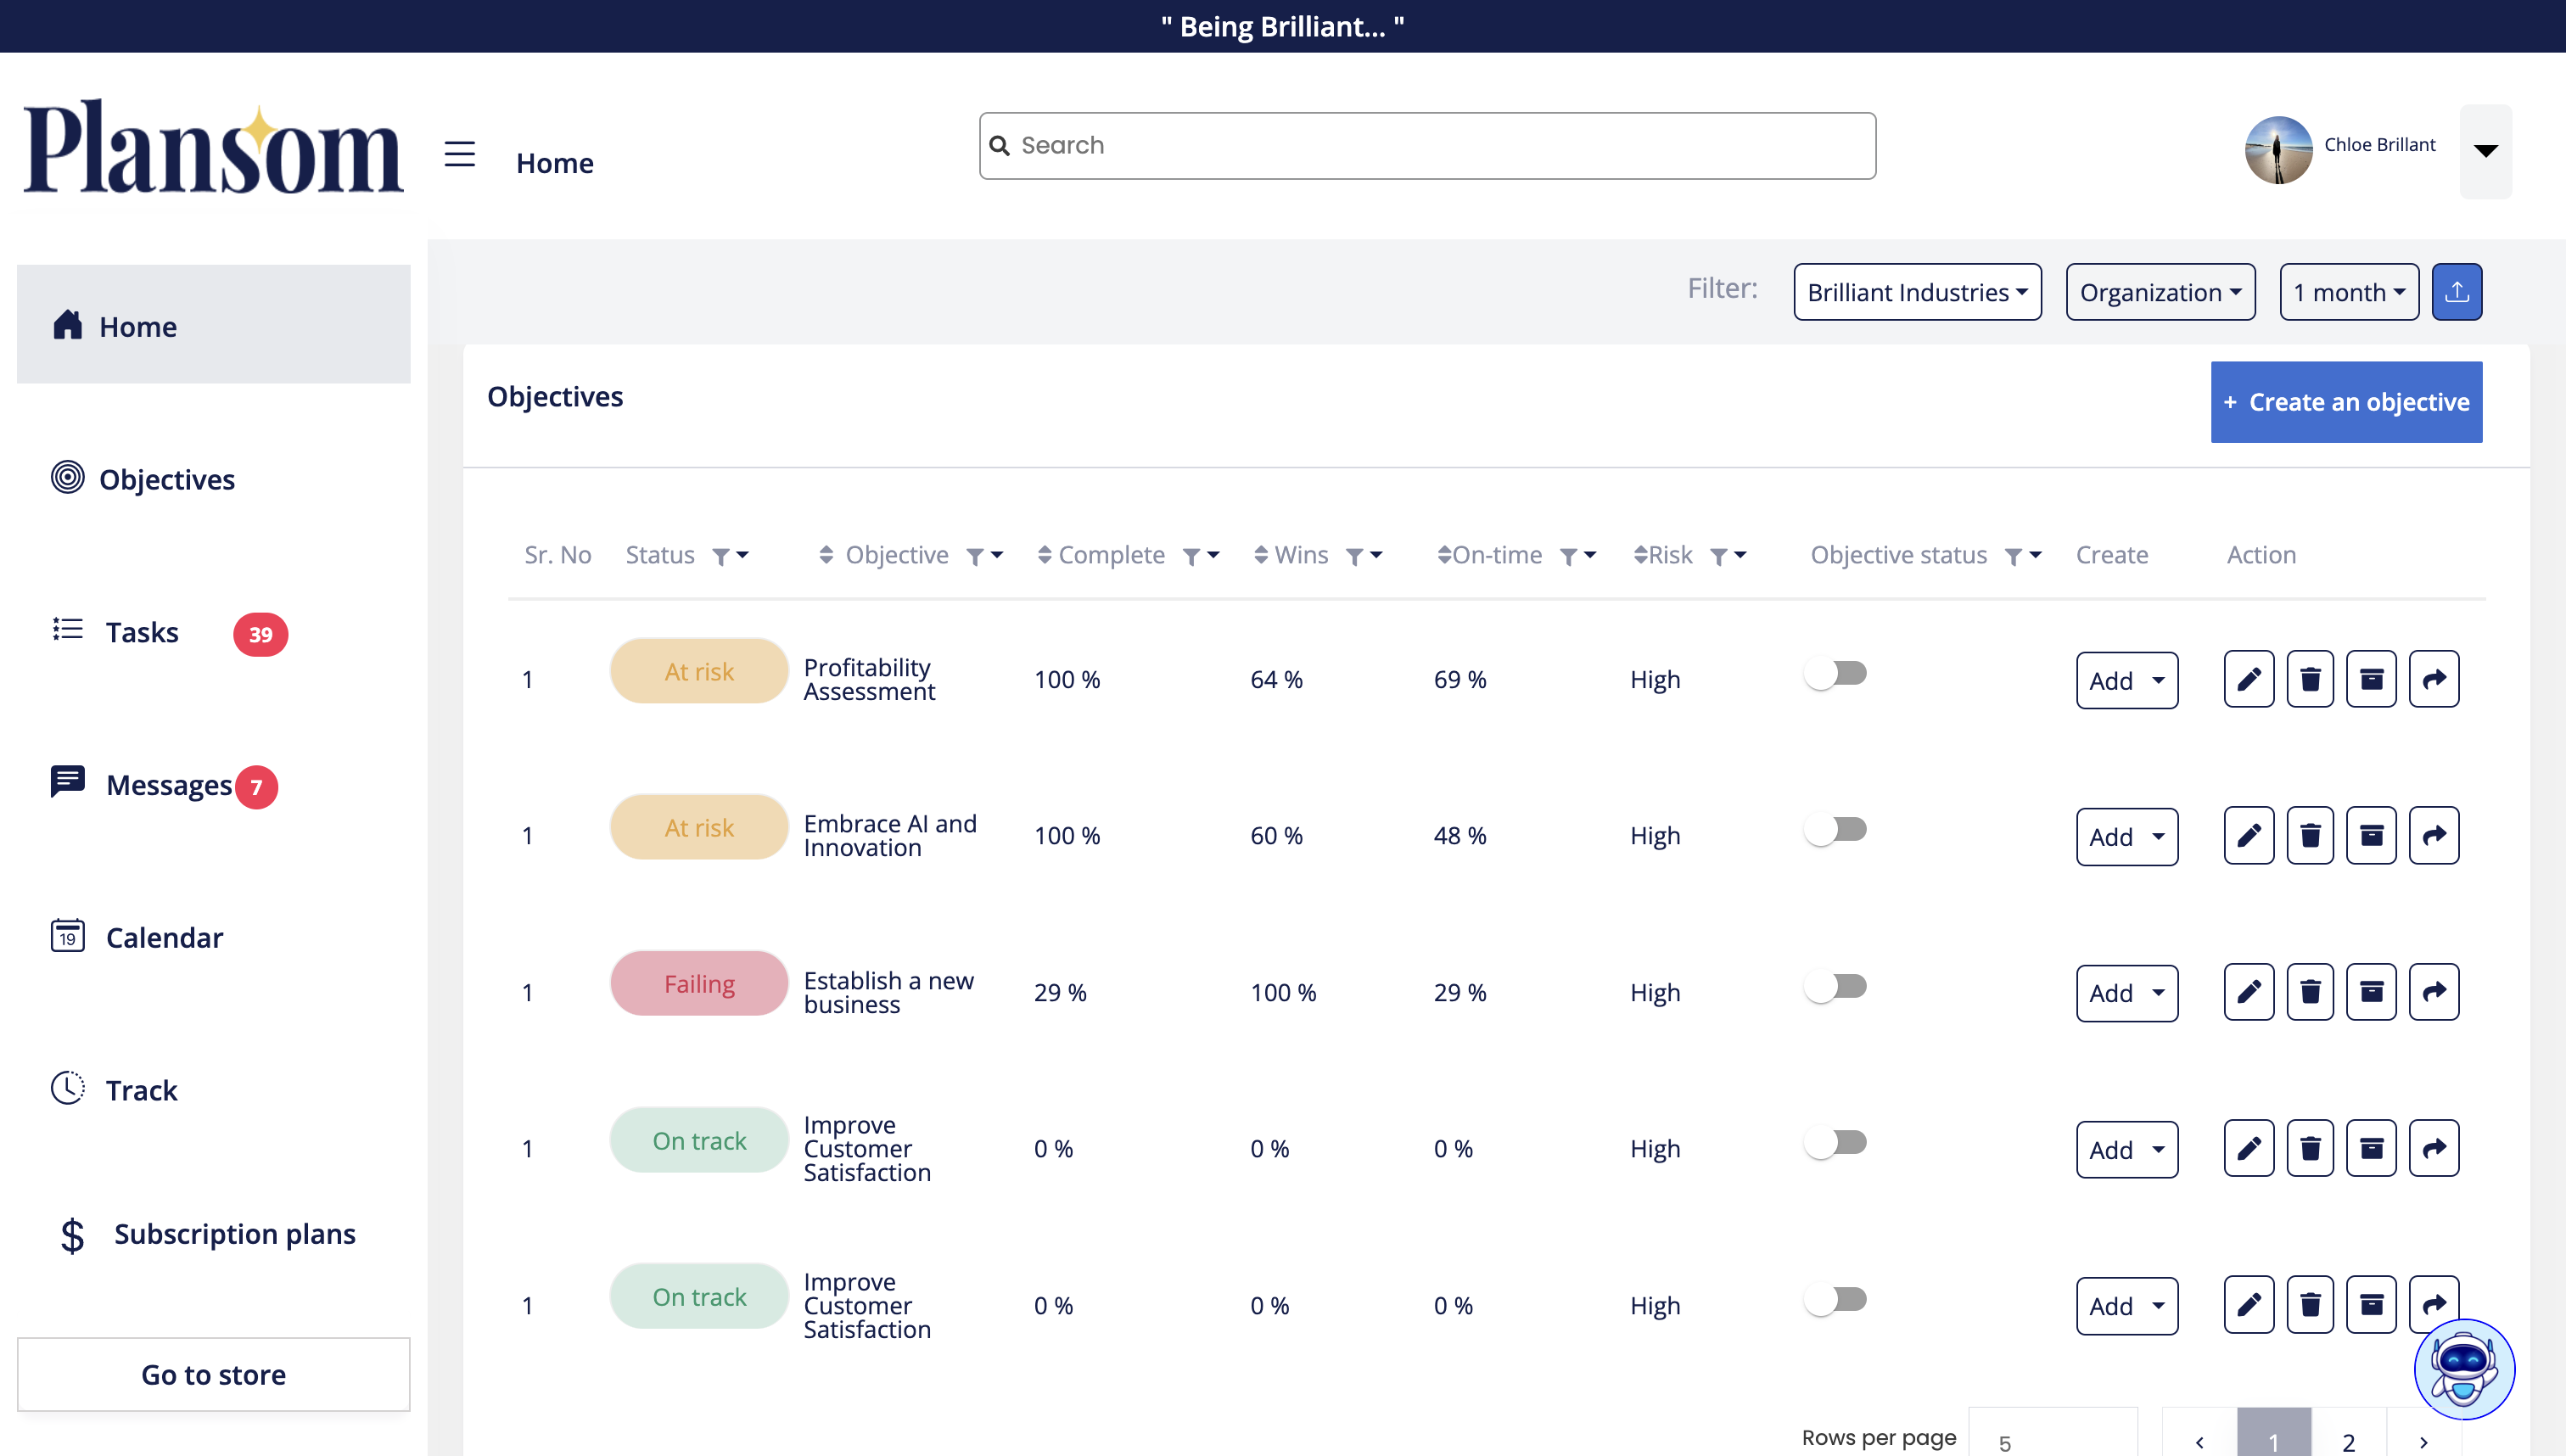Viewport: 2566px width, 1456px height.
Task: Click the Status column filter icon
Action: pyautogui.click(x=720, y=556)
